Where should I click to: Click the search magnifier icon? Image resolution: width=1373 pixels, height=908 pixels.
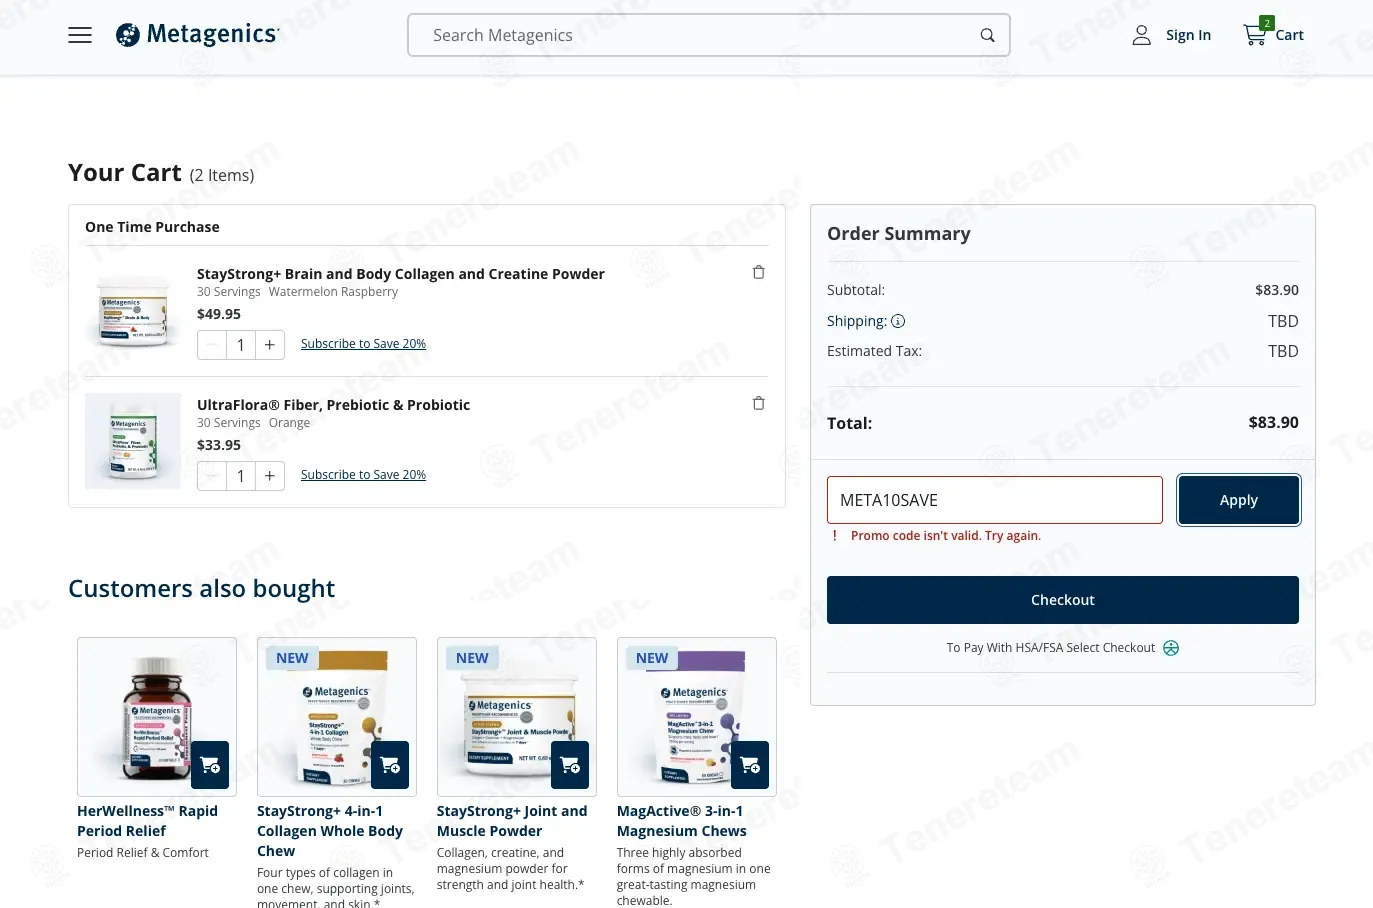point(987,35)
